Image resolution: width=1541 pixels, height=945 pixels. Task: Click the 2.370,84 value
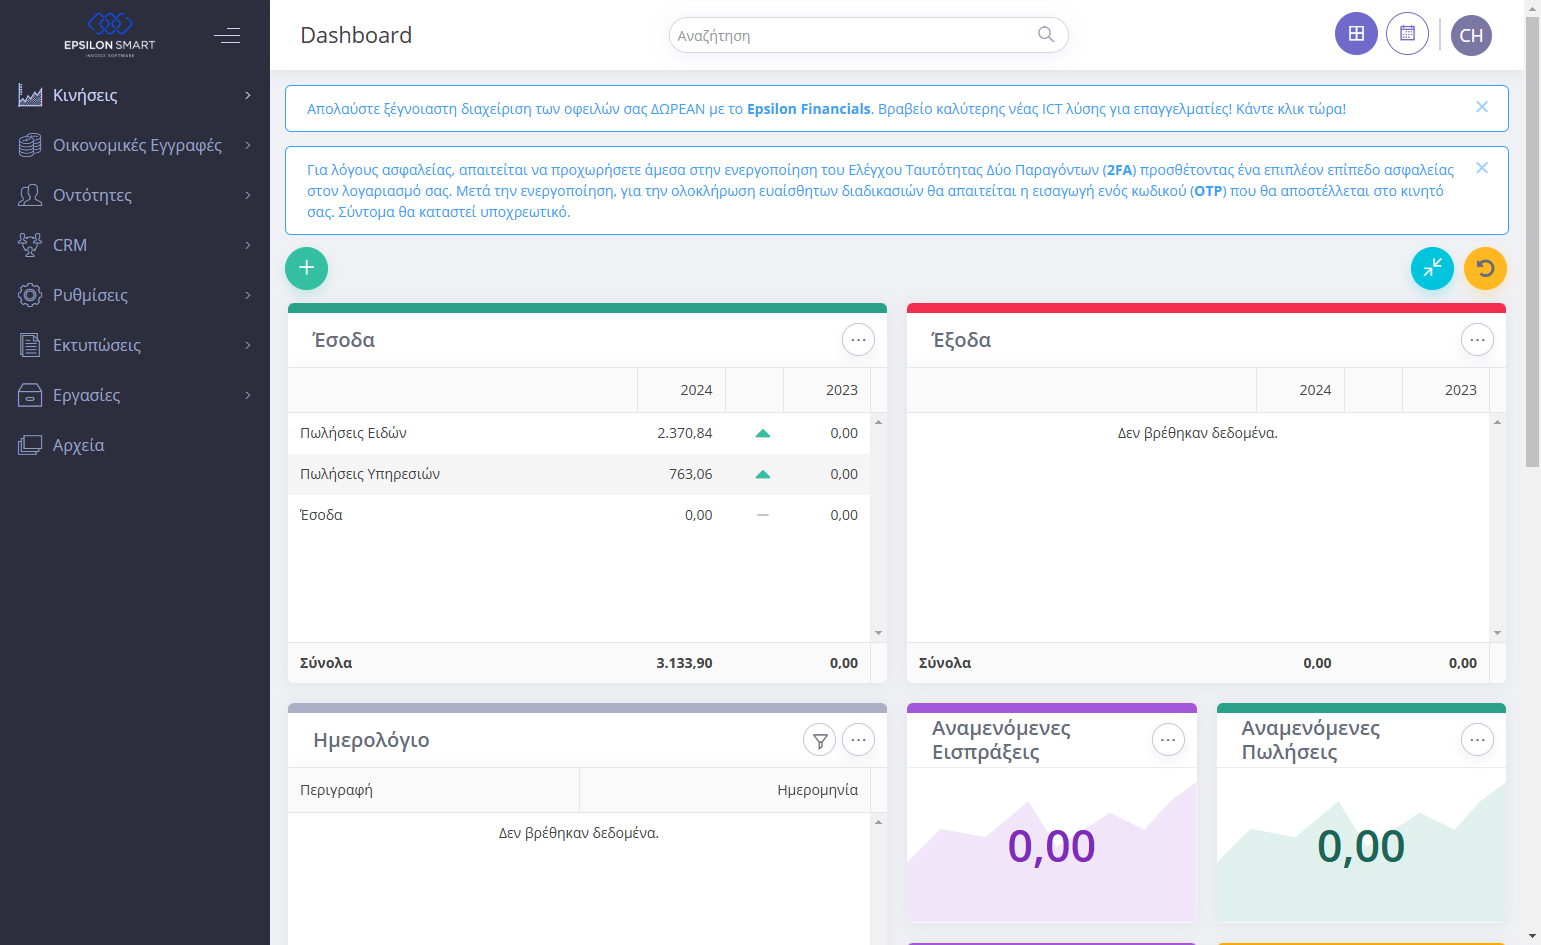click(x=685, y=433)
